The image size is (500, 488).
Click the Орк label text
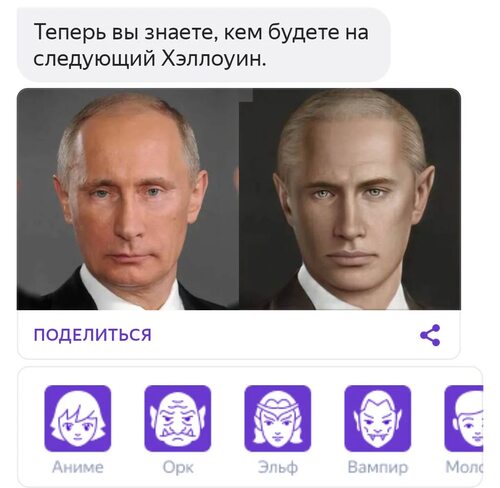pos(178,468)
